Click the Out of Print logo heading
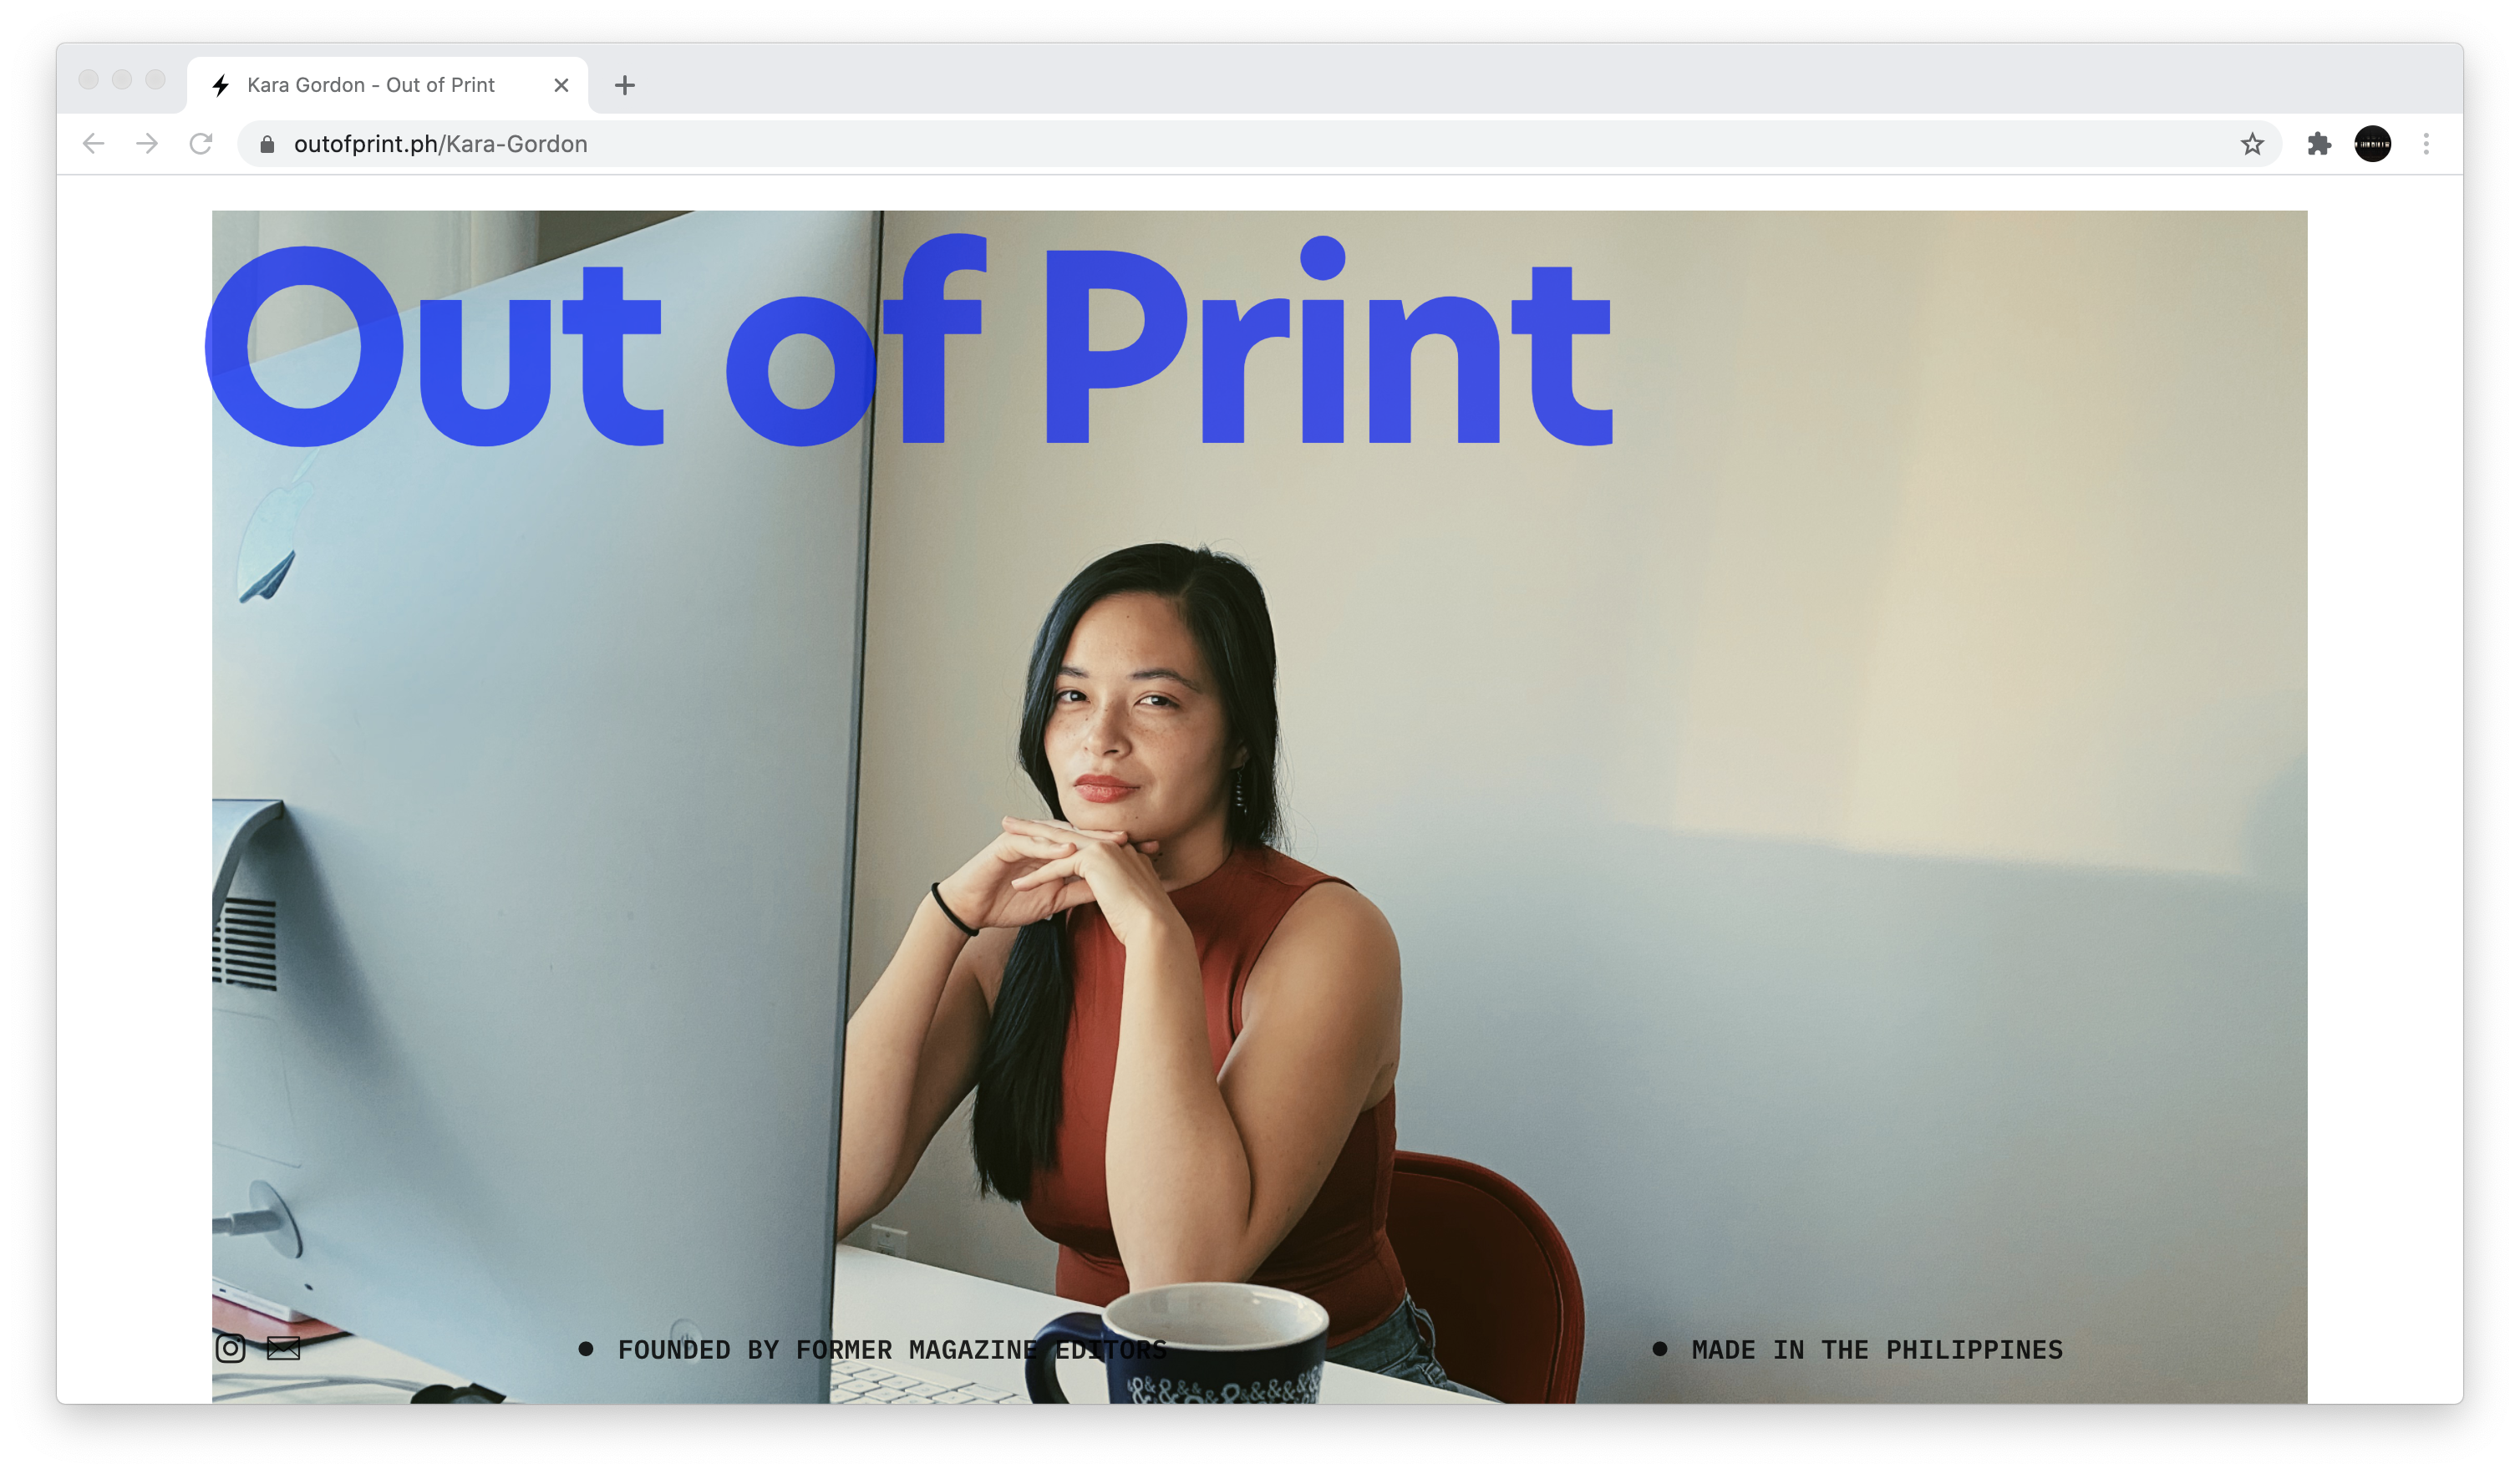Screen dimensions: 2520x1474 [908, 345]
